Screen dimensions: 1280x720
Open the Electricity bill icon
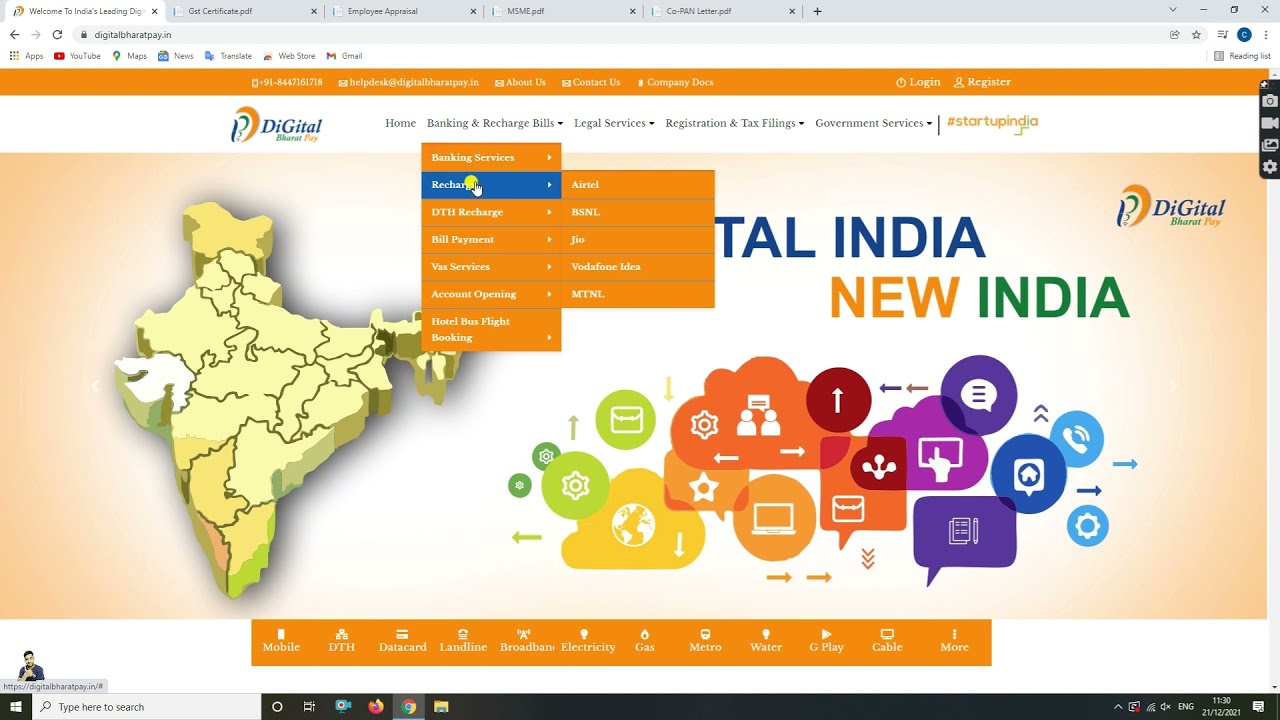click(588, 642)
